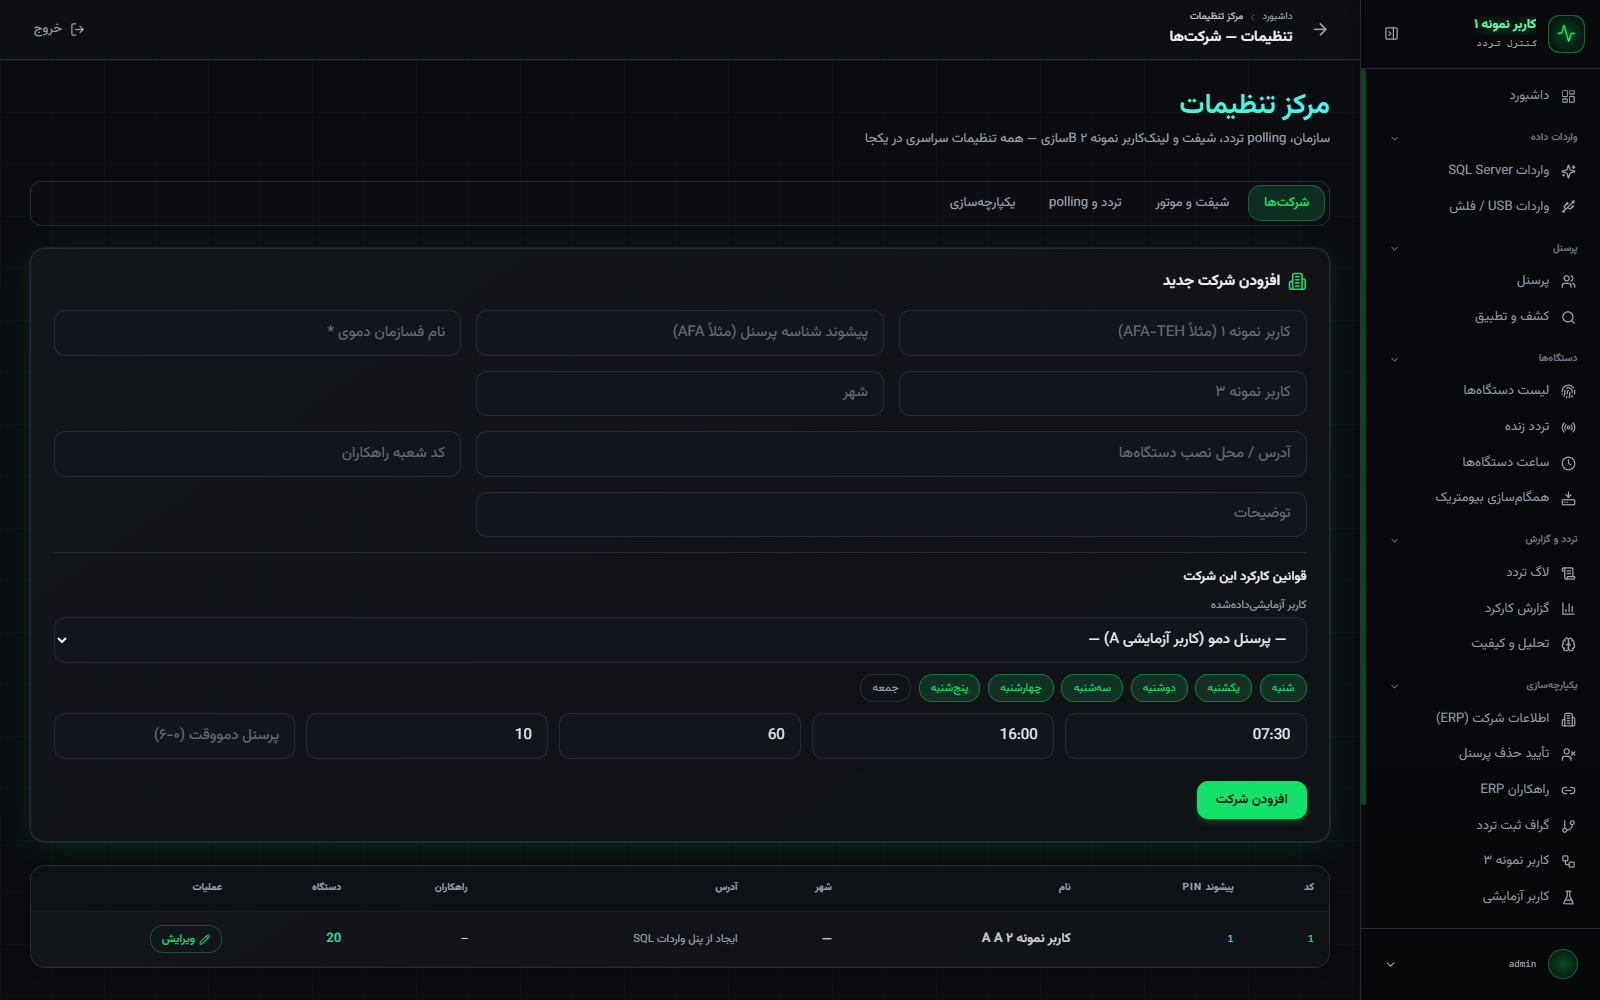Expand admin user menu chevron

click(x=1390, y=965)
